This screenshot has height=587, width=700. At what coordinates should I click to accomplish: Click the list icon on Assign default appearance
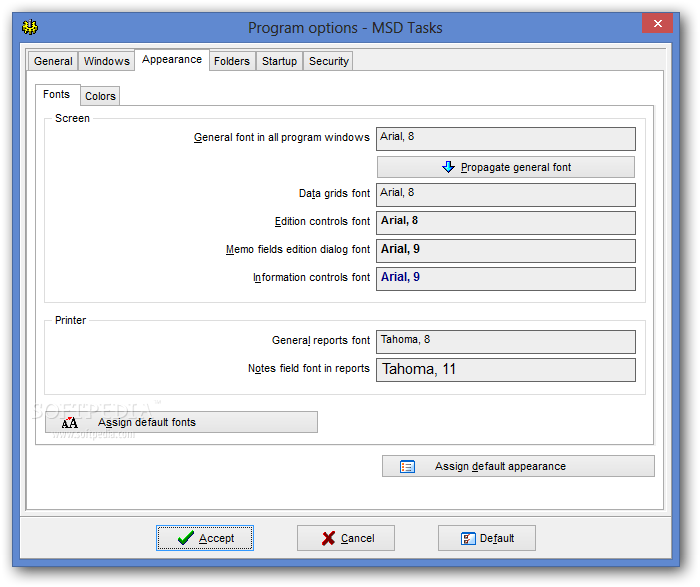tap(408, 466)
